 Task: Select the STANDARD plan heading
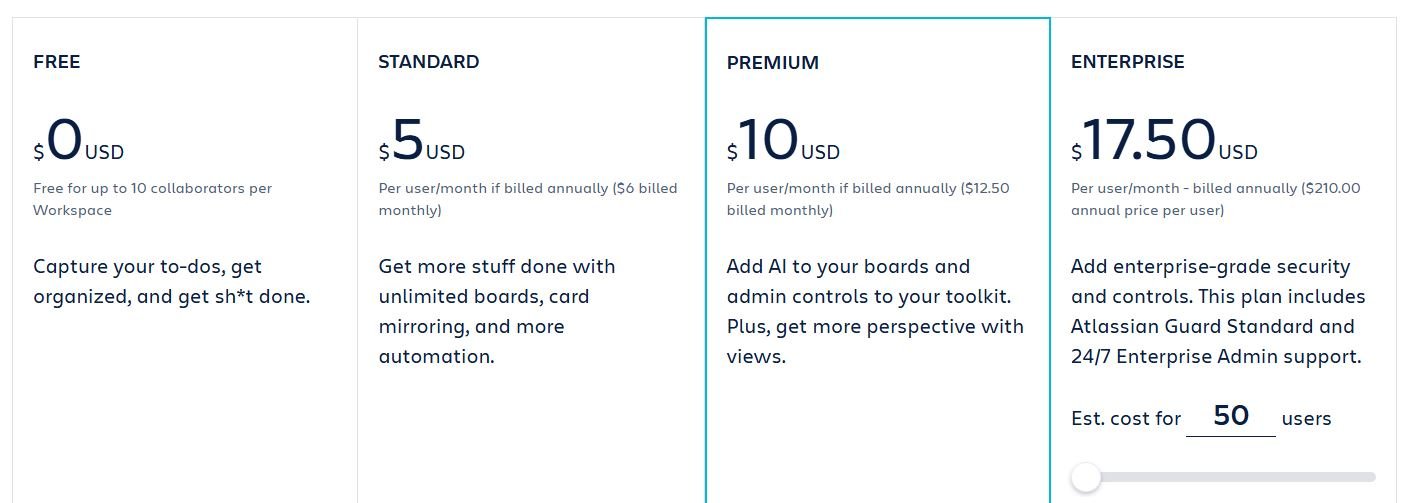coord(429,62)
